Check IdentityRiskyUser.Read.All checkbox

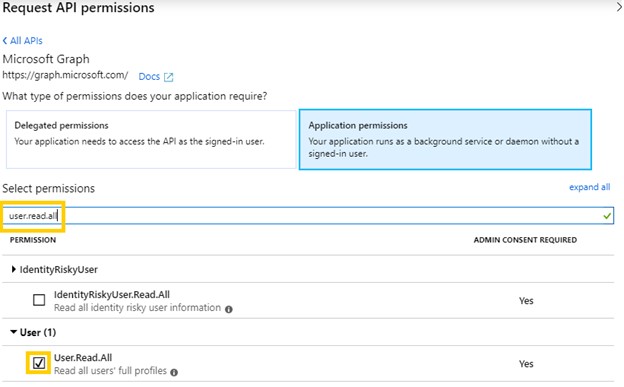coord(39,300)
